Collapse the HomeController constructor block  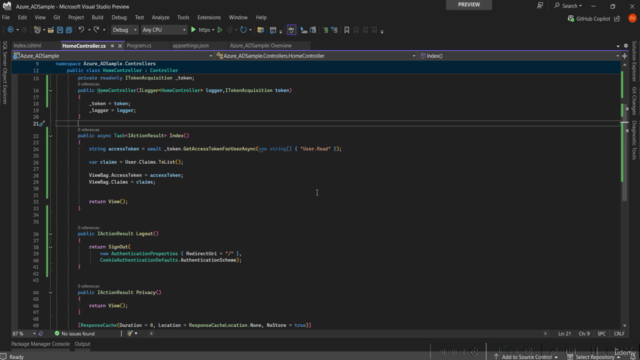(51, 90)
